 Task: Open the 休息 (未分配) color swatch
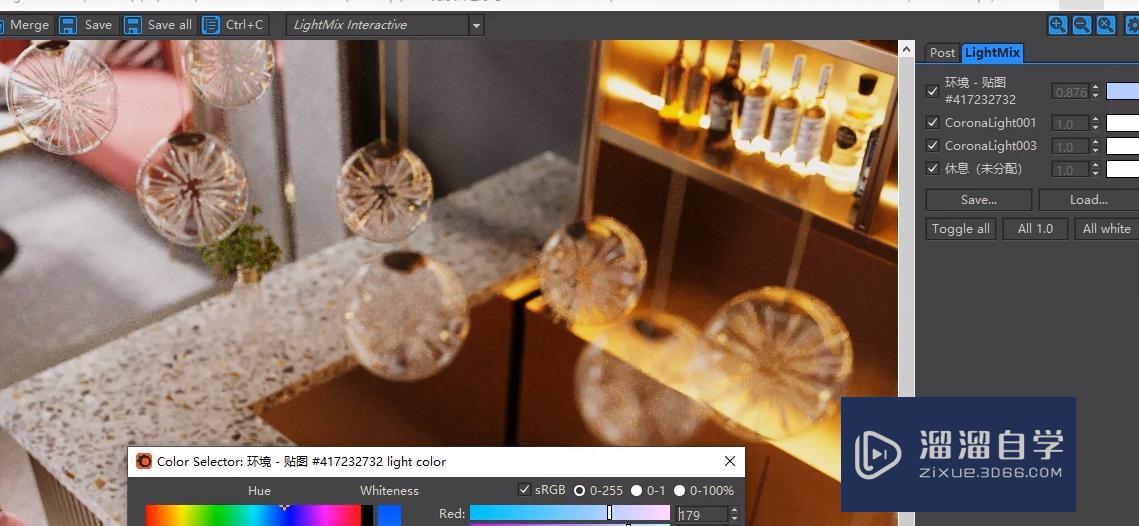point(1122,169)
